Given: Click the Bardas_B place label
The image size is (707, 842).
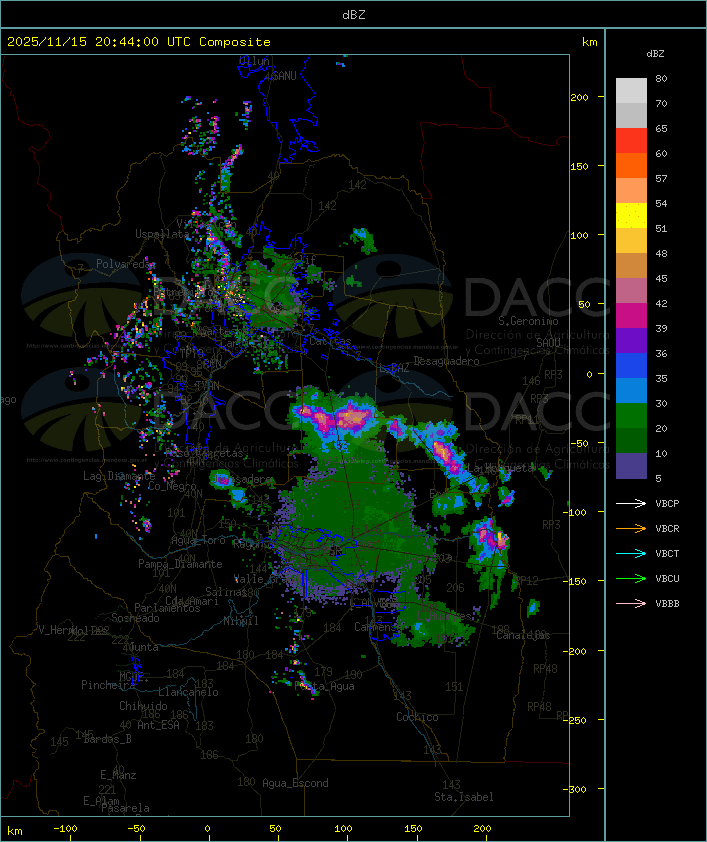Looking at the screenshot, I should click(x=107, y=739).
